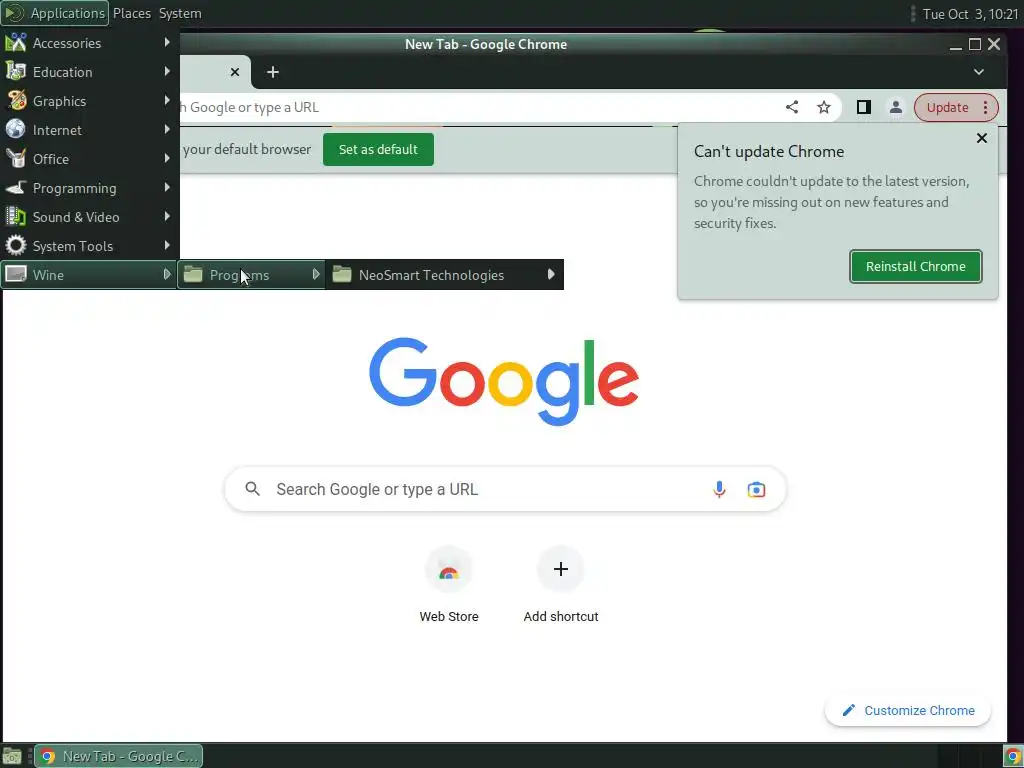Click the Internet submenu arrow

coord(167,129)
